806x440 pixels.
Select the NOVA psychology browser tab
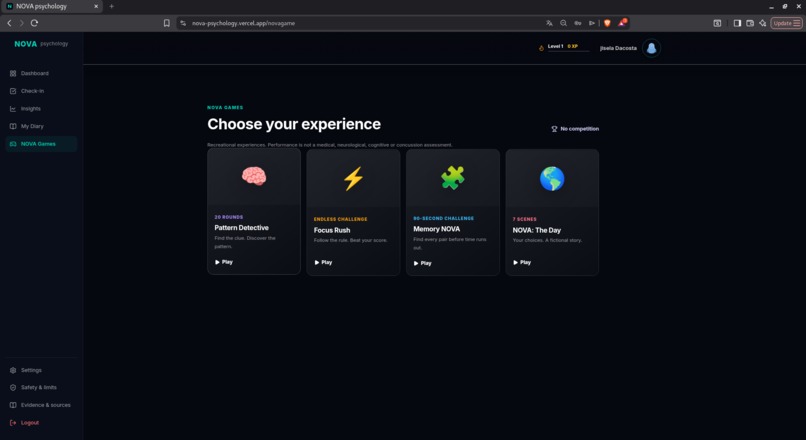click(x=51, y=6)
